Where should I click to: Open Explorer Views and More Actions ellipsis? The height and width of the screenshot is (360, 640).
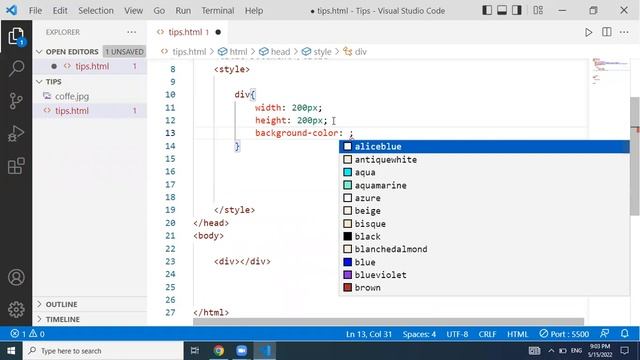(131, 32)
